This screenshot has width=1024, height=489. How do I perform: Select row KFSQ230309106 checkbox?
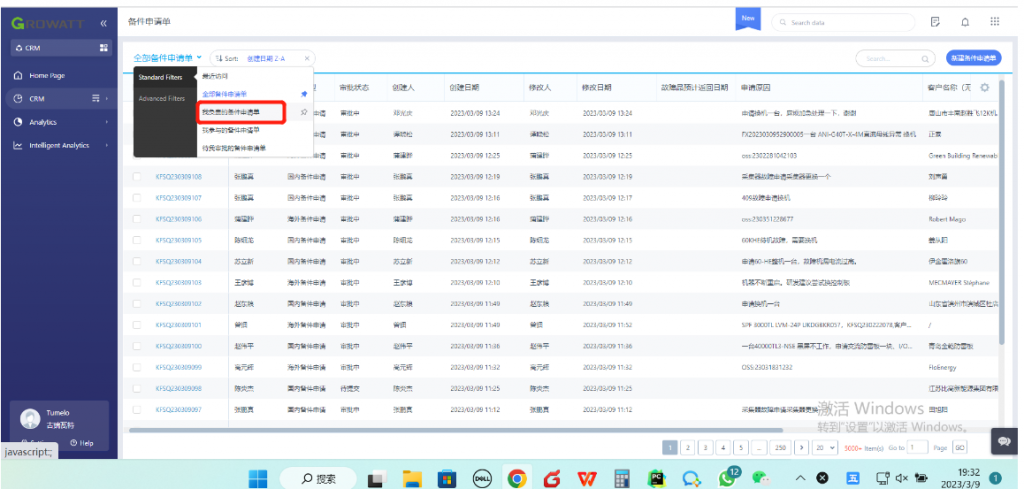click(136, 219)
